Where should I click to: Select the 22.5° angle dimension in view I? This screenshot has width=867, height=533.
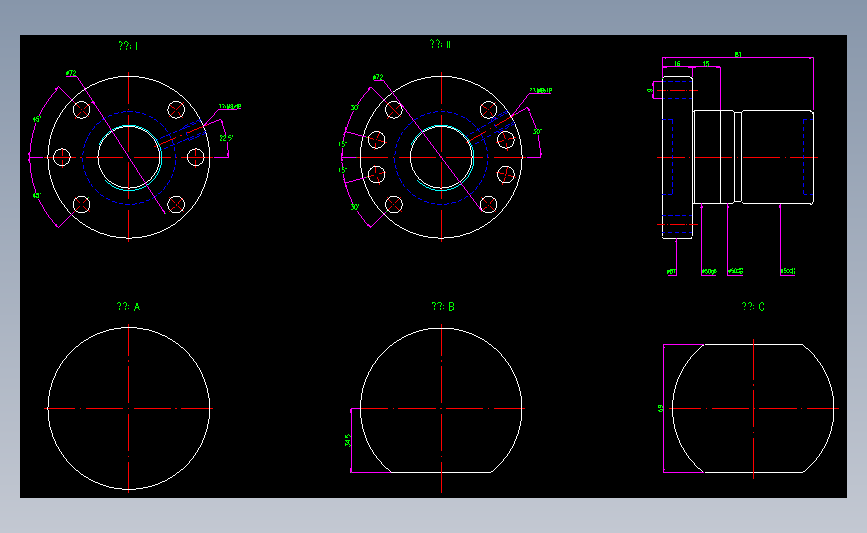click(x=226, y=138)
